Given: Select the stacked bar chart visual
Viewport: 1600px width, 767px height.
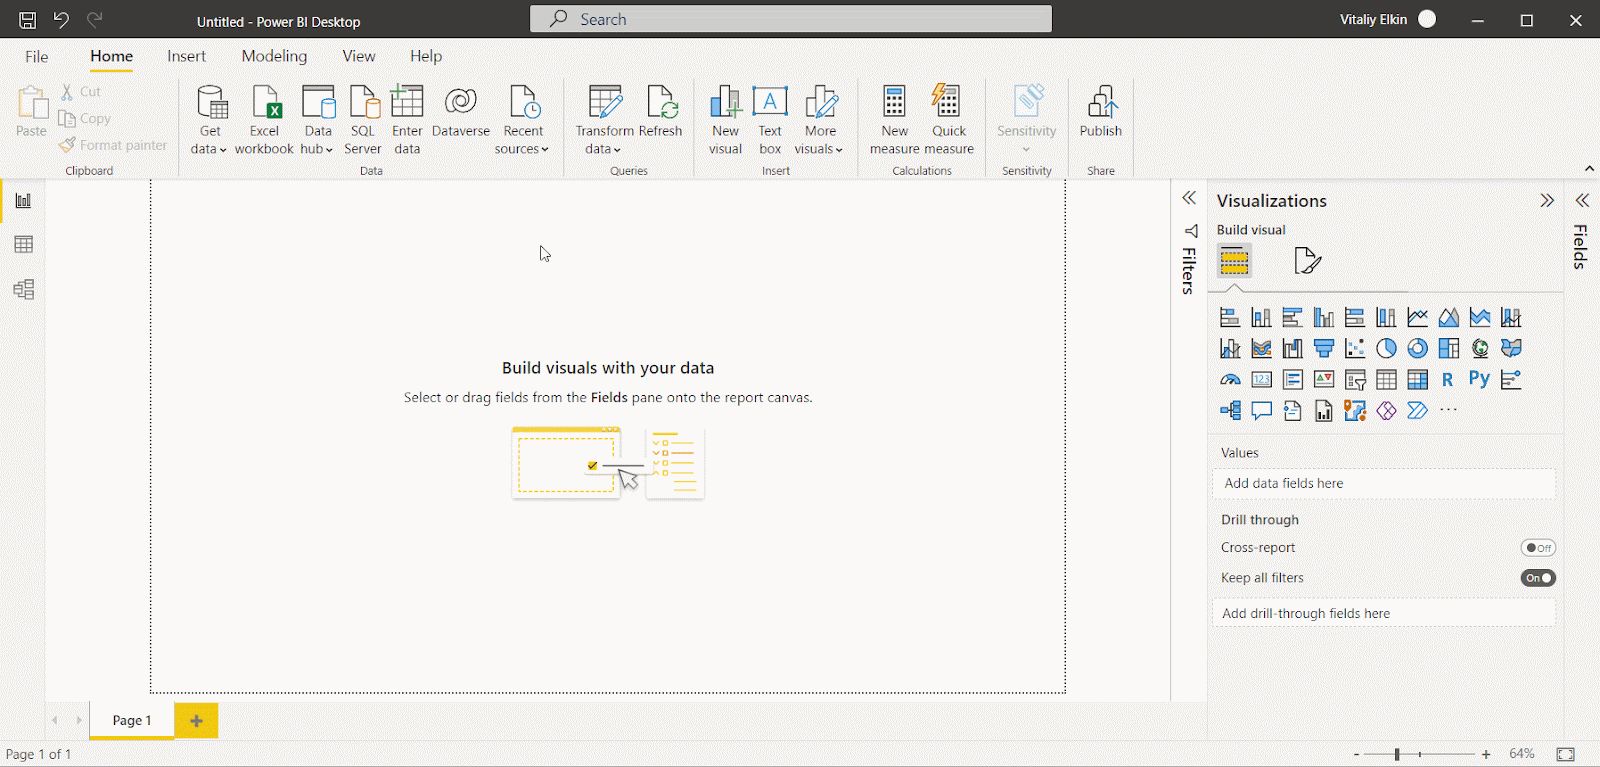Looking at the screenshot, I should click(1230, 318).
